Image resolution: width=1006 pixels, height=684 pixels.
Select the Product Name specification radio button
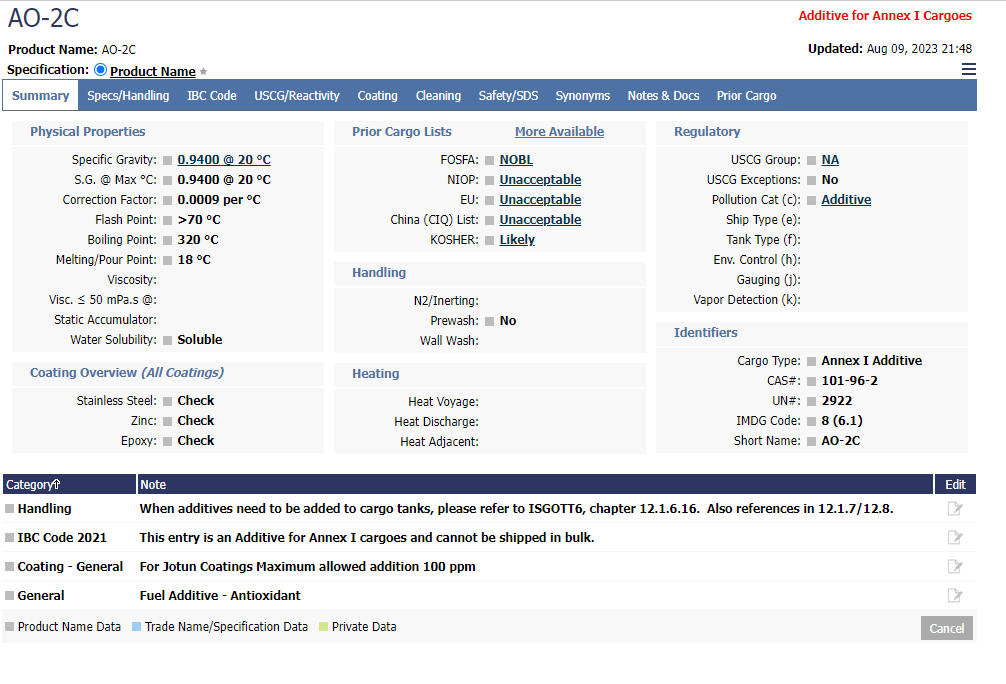[100, 70]
